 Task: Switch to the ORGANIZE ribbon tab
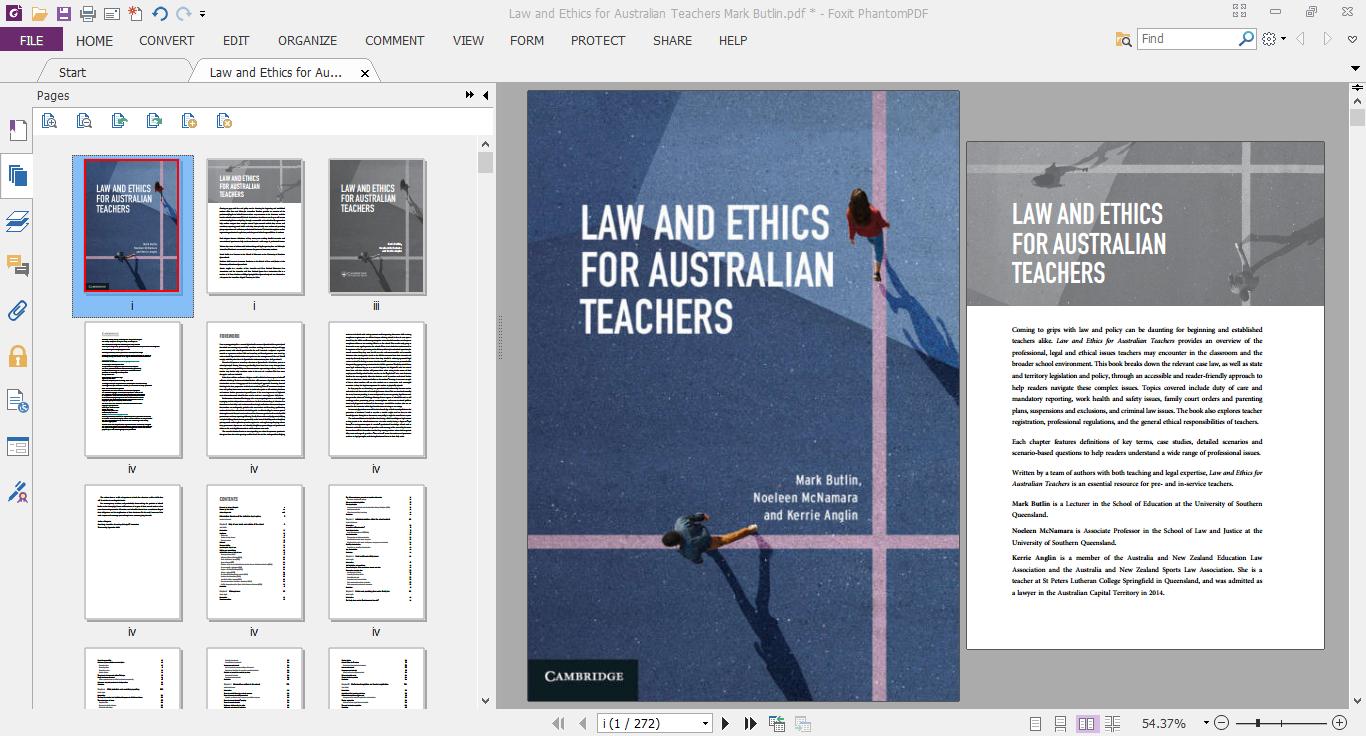click(x=308, y=40)
